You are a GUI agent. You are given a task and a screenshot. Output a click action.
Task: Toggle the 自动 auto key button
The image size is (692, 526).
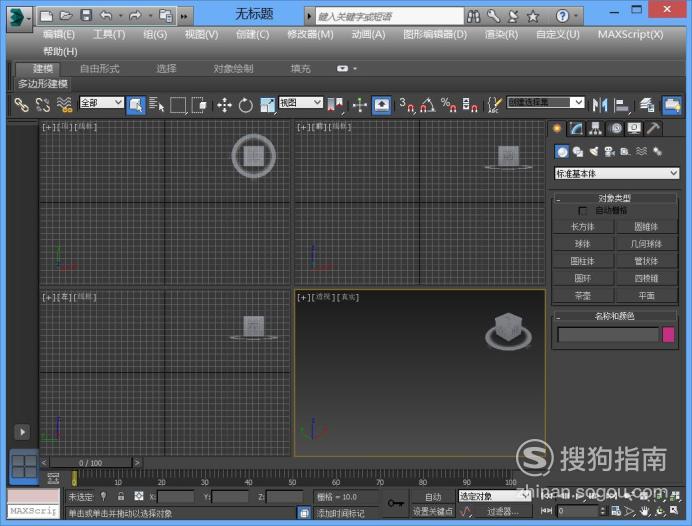(433, 497)
